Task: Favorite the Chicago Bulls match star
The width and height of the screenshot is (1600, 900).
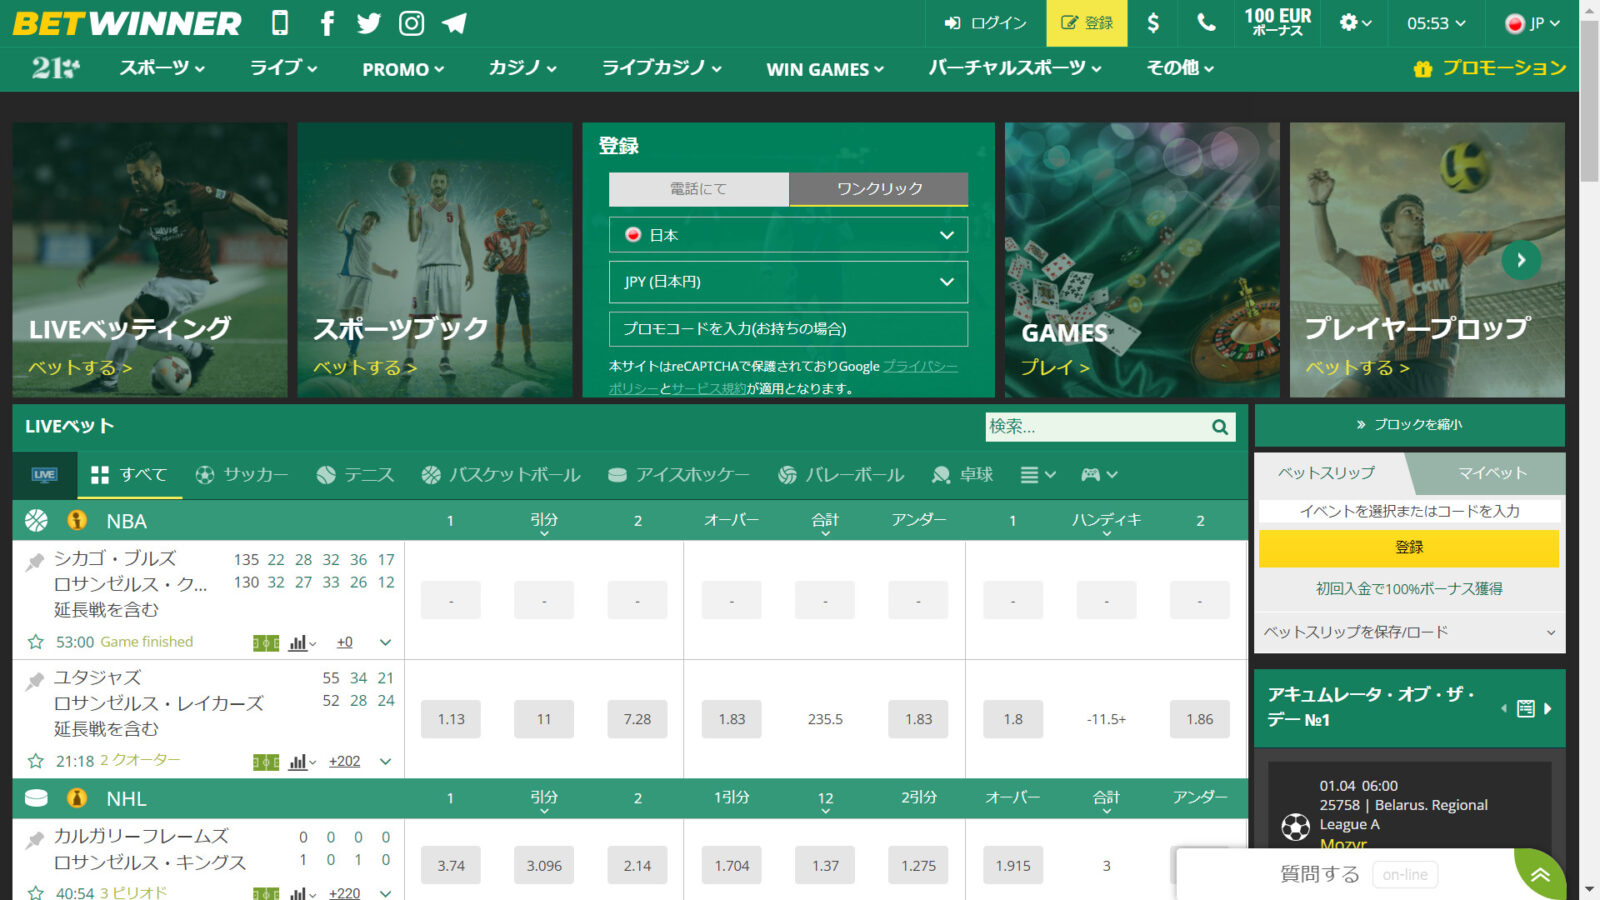Action: (x=36, y=642)
